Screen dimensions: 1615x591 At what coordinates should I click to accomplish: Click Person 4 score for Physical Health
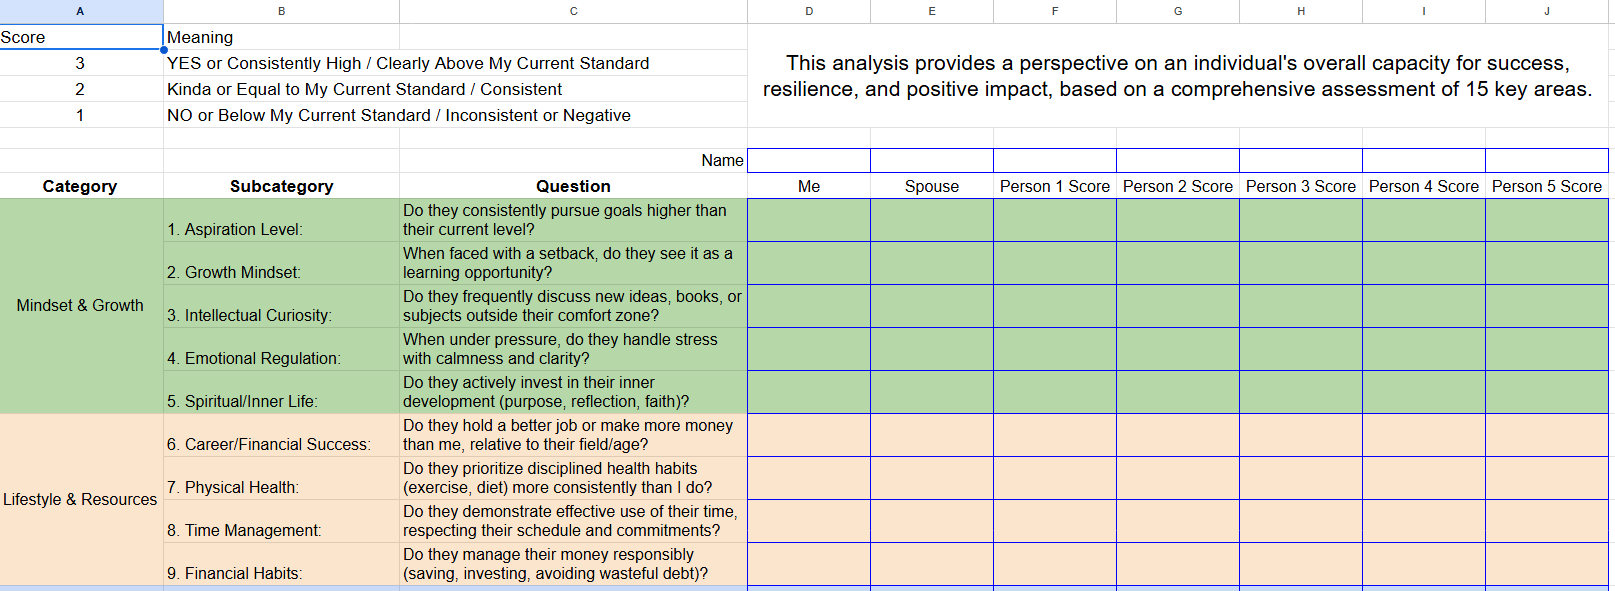tap(1423, 478)
